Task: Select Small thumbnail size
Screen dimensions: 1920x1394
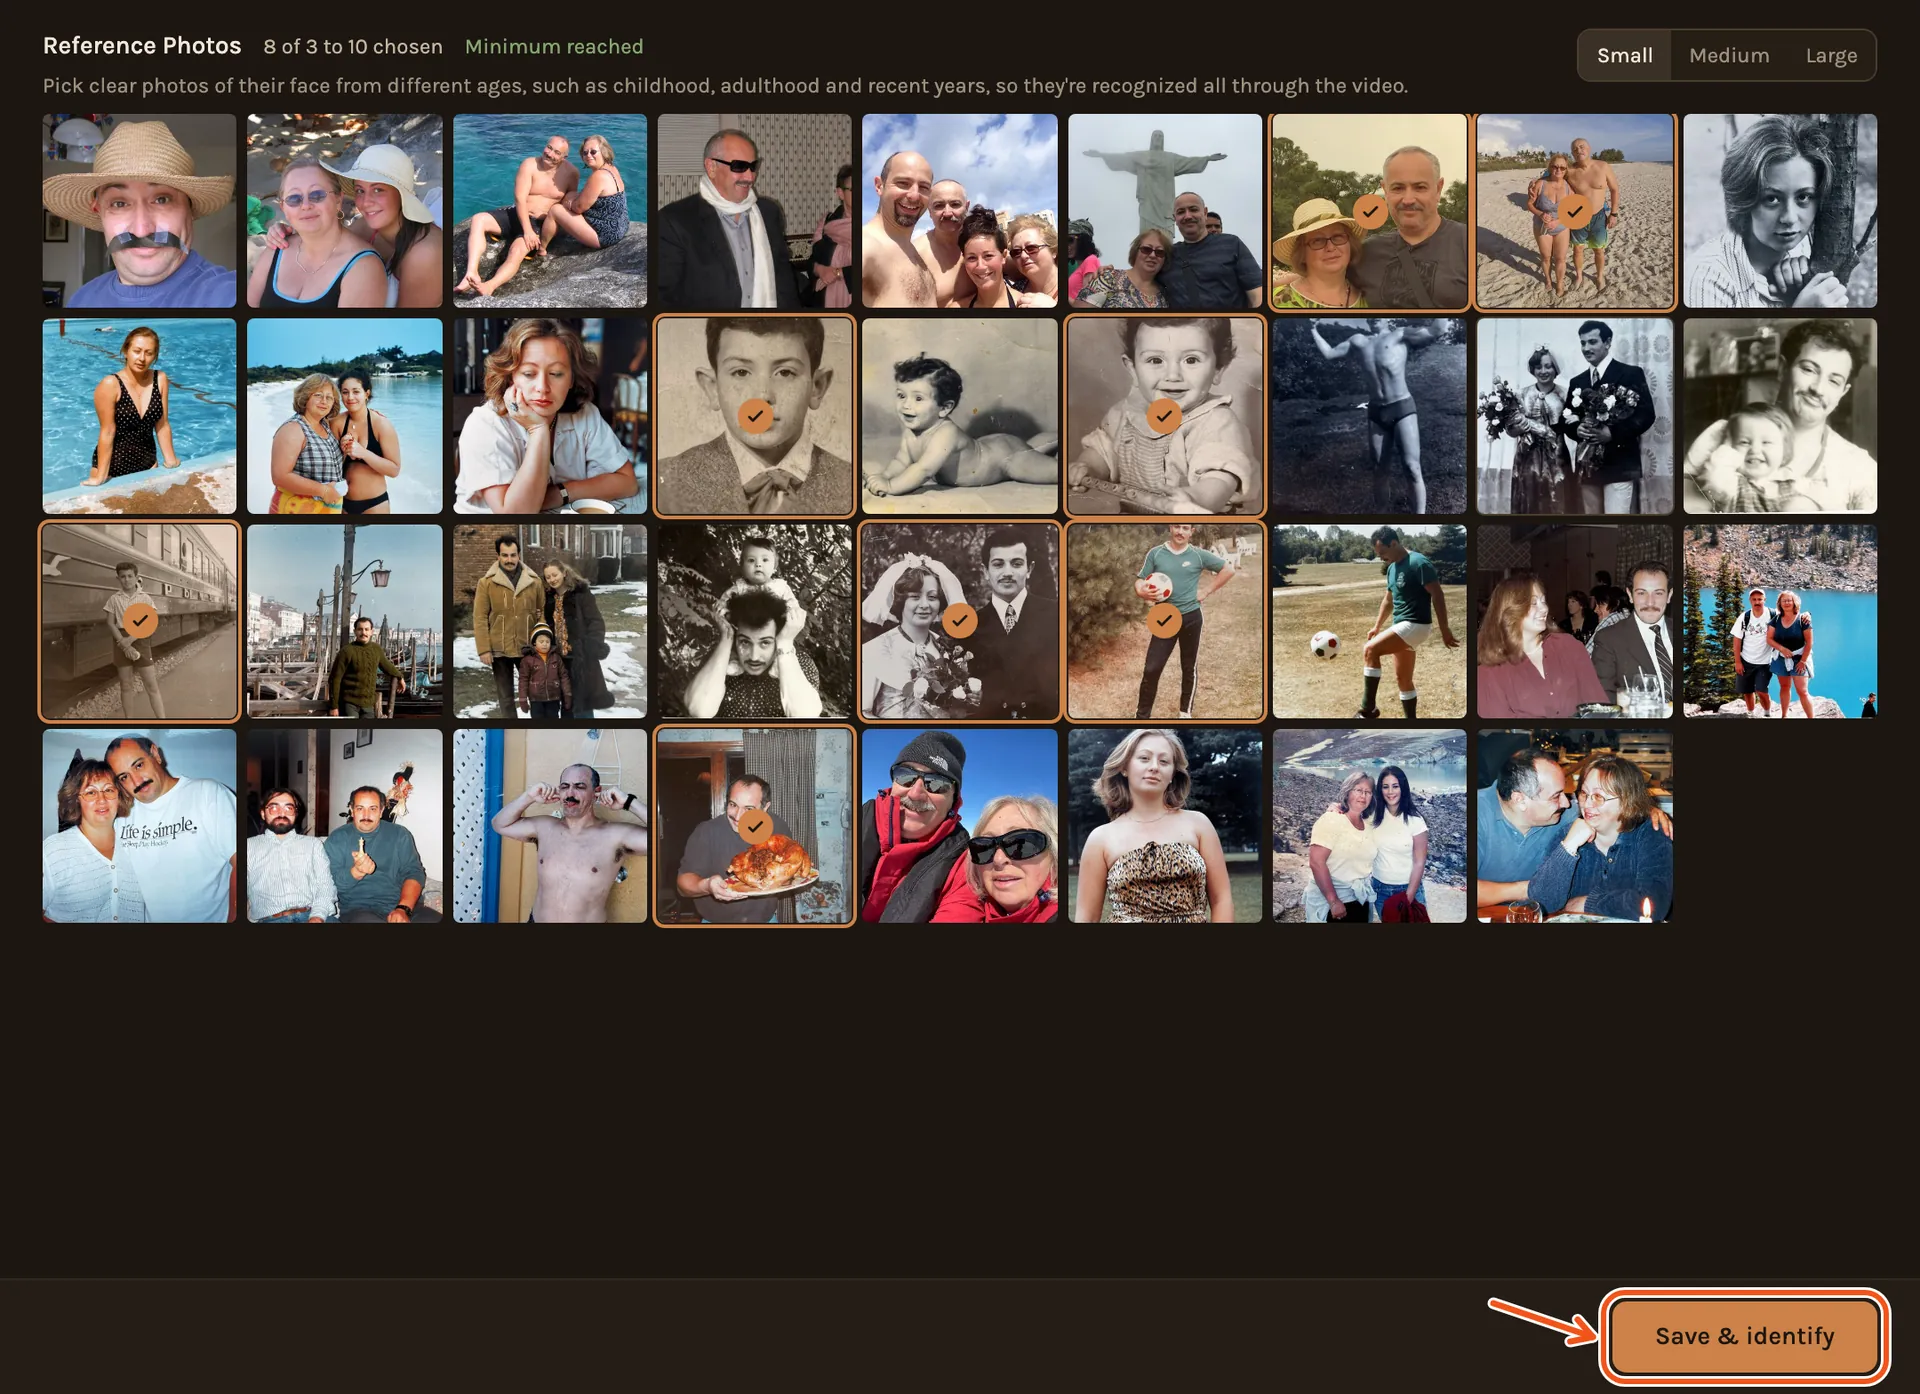Action: pyautogui.click(x=1624, y=55)
